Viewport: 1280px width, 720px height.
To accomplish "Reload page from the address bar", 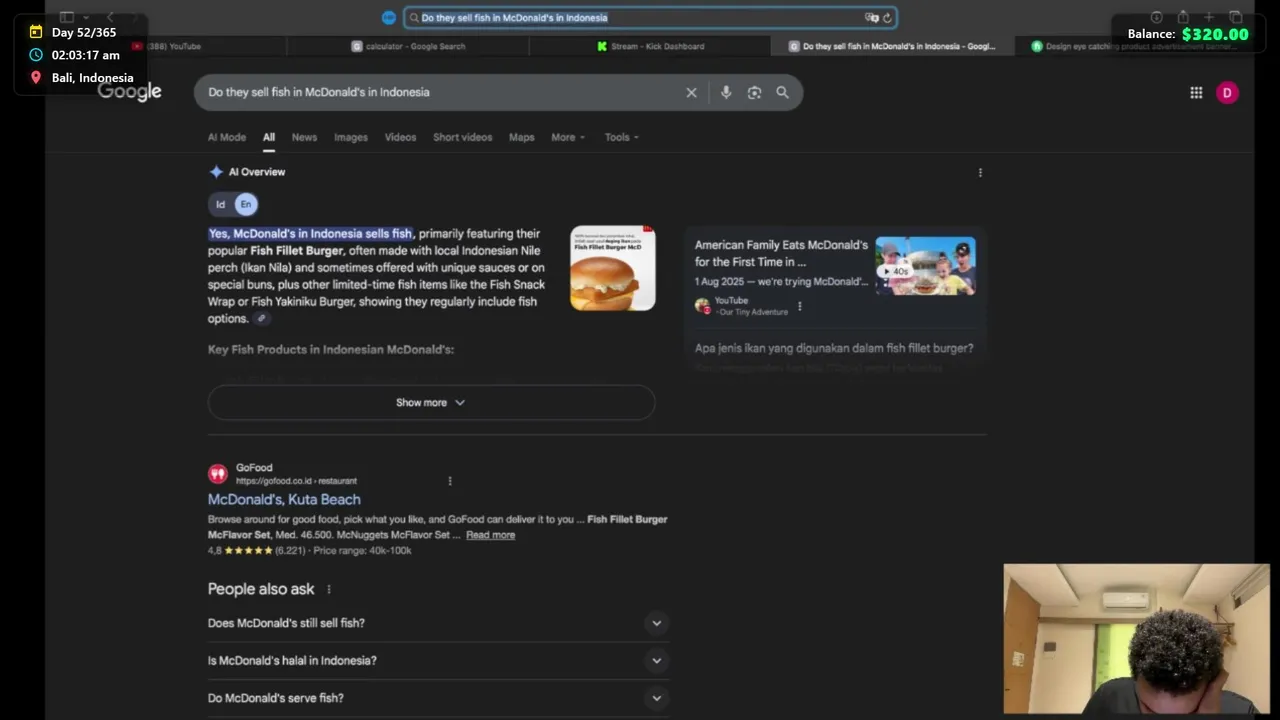I will (x=887, y=17).
